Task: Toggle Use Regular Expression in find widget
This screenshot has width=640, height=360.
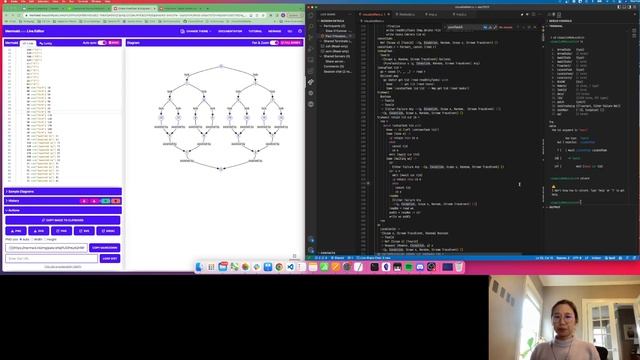Action: pos(495,27)
